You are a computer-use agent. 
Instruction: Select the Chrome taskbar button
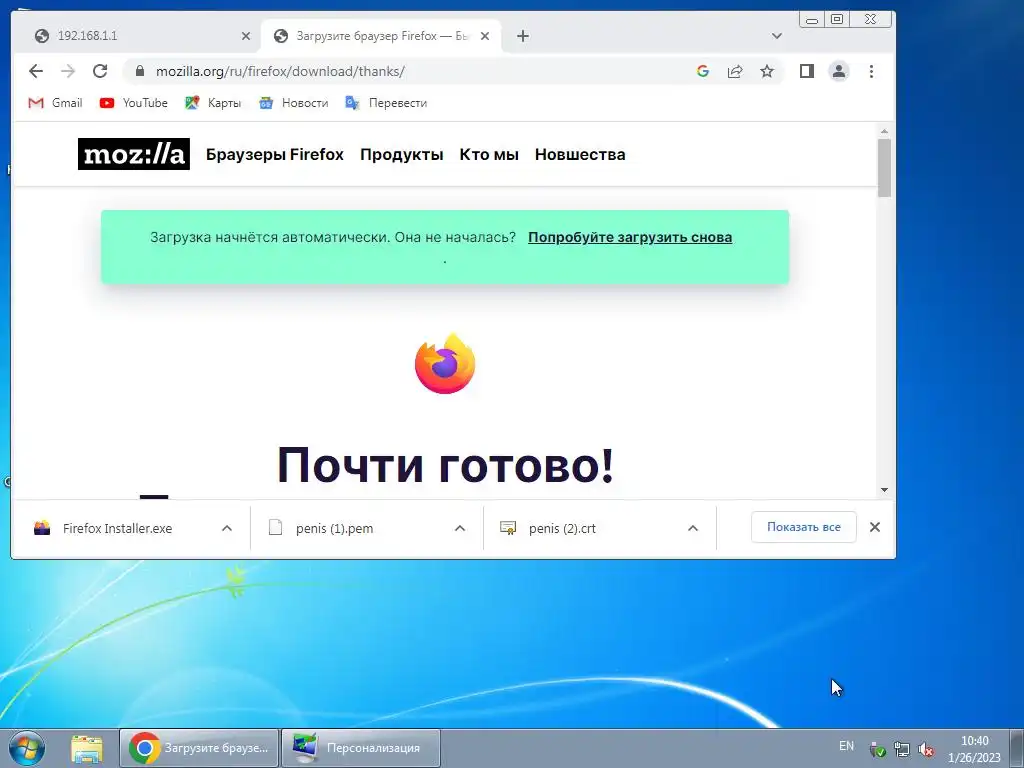[199, 748]
